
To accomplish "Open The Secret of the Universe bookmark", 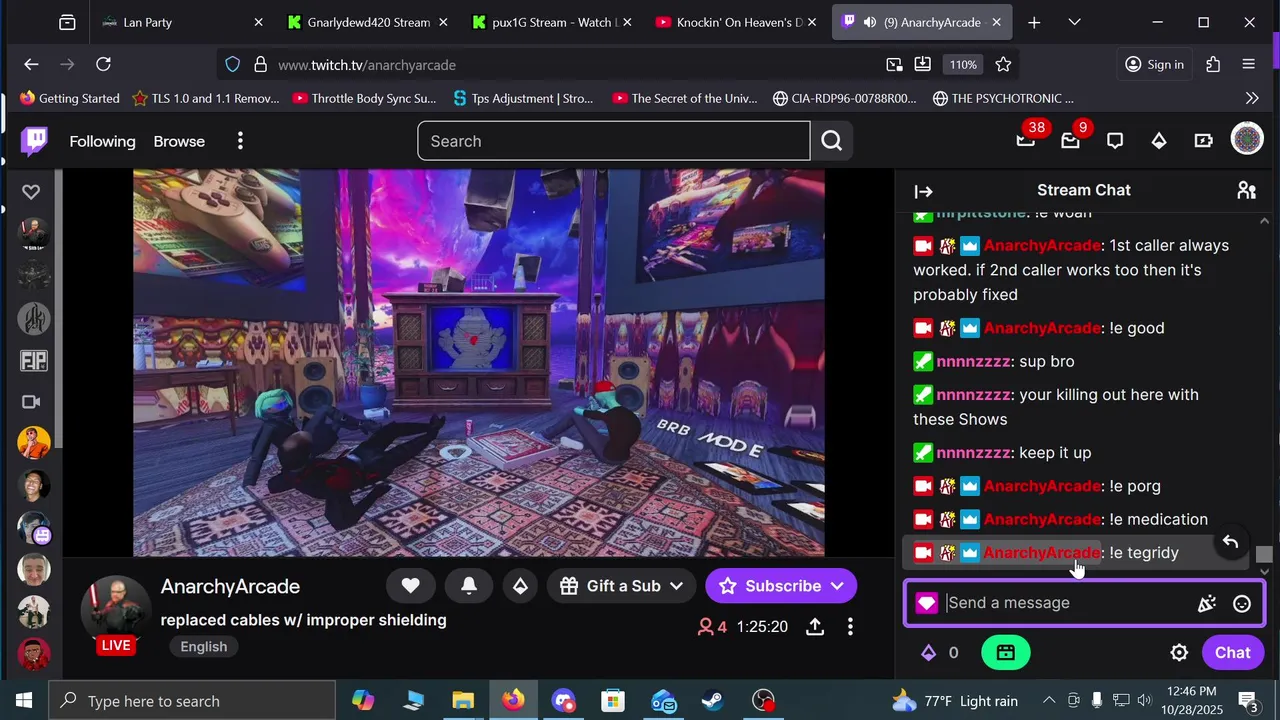I will [685, 98].
